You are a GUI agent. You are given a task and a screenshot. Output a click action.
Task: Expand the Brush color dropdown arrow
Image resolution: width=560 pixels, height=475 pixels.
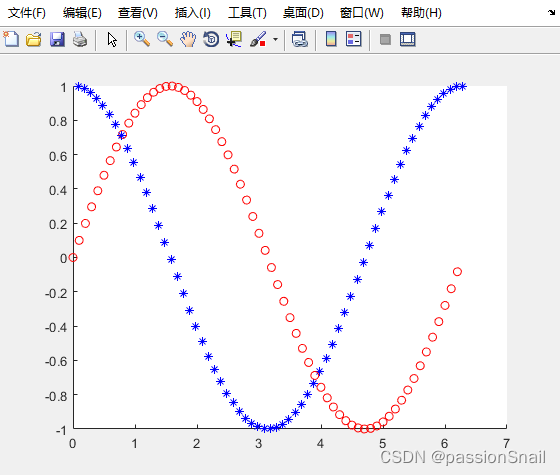tap(275, 39)
